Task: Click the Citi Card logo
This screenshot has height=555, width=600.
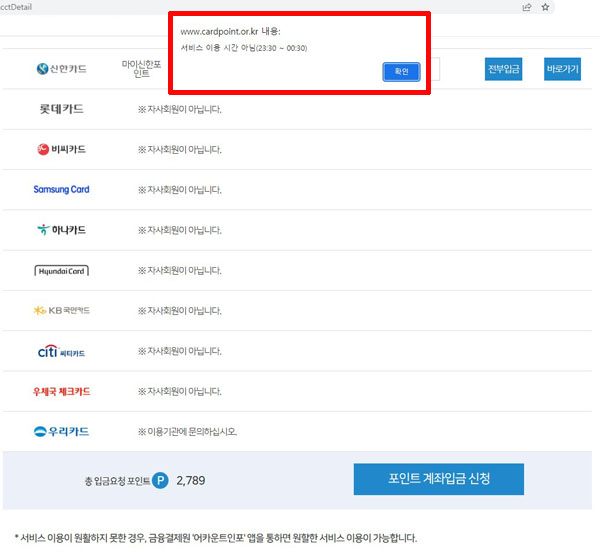Action: point(62,351)
